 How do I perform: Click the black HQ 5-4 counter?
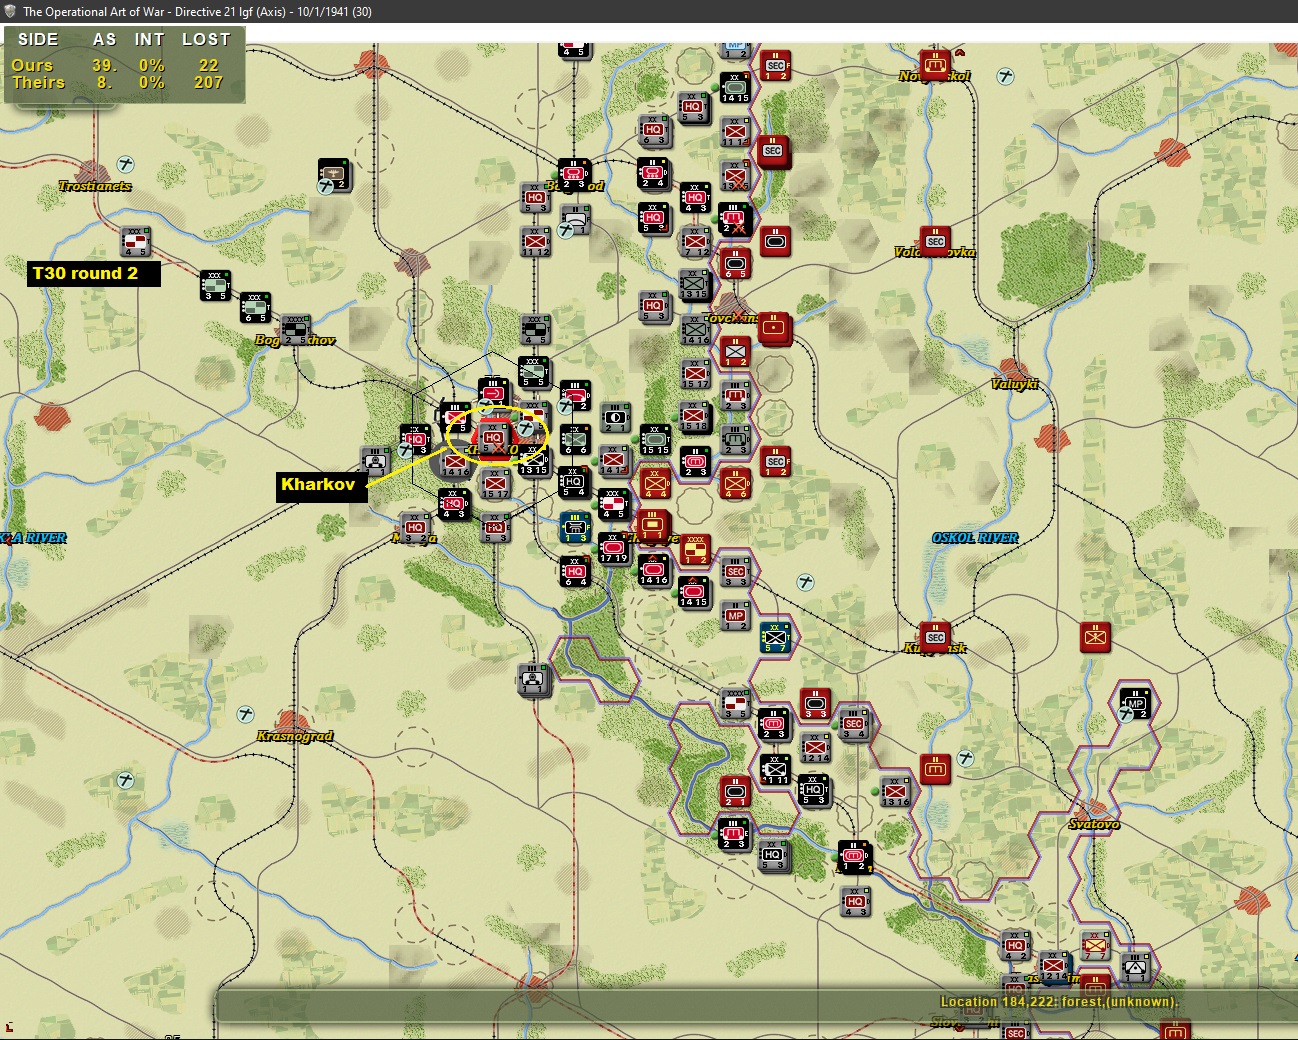tap(574, 482)
